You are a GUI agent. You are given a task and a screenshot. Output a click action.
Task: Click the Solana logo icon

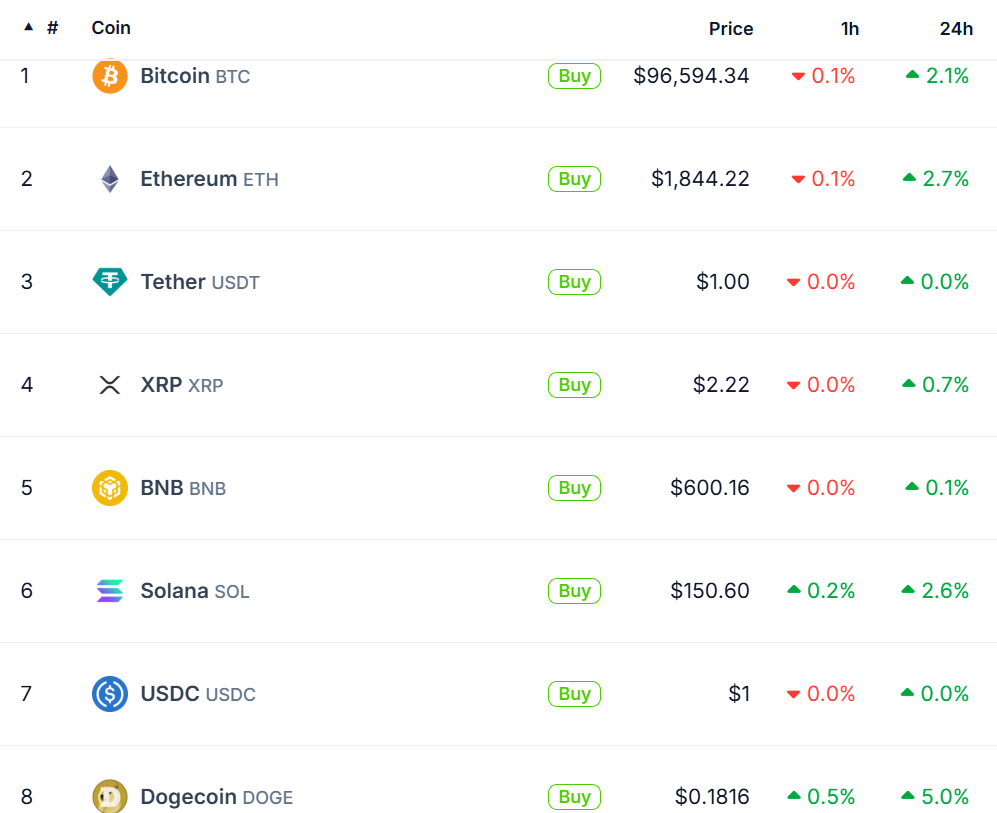click(x=110, y=591)
